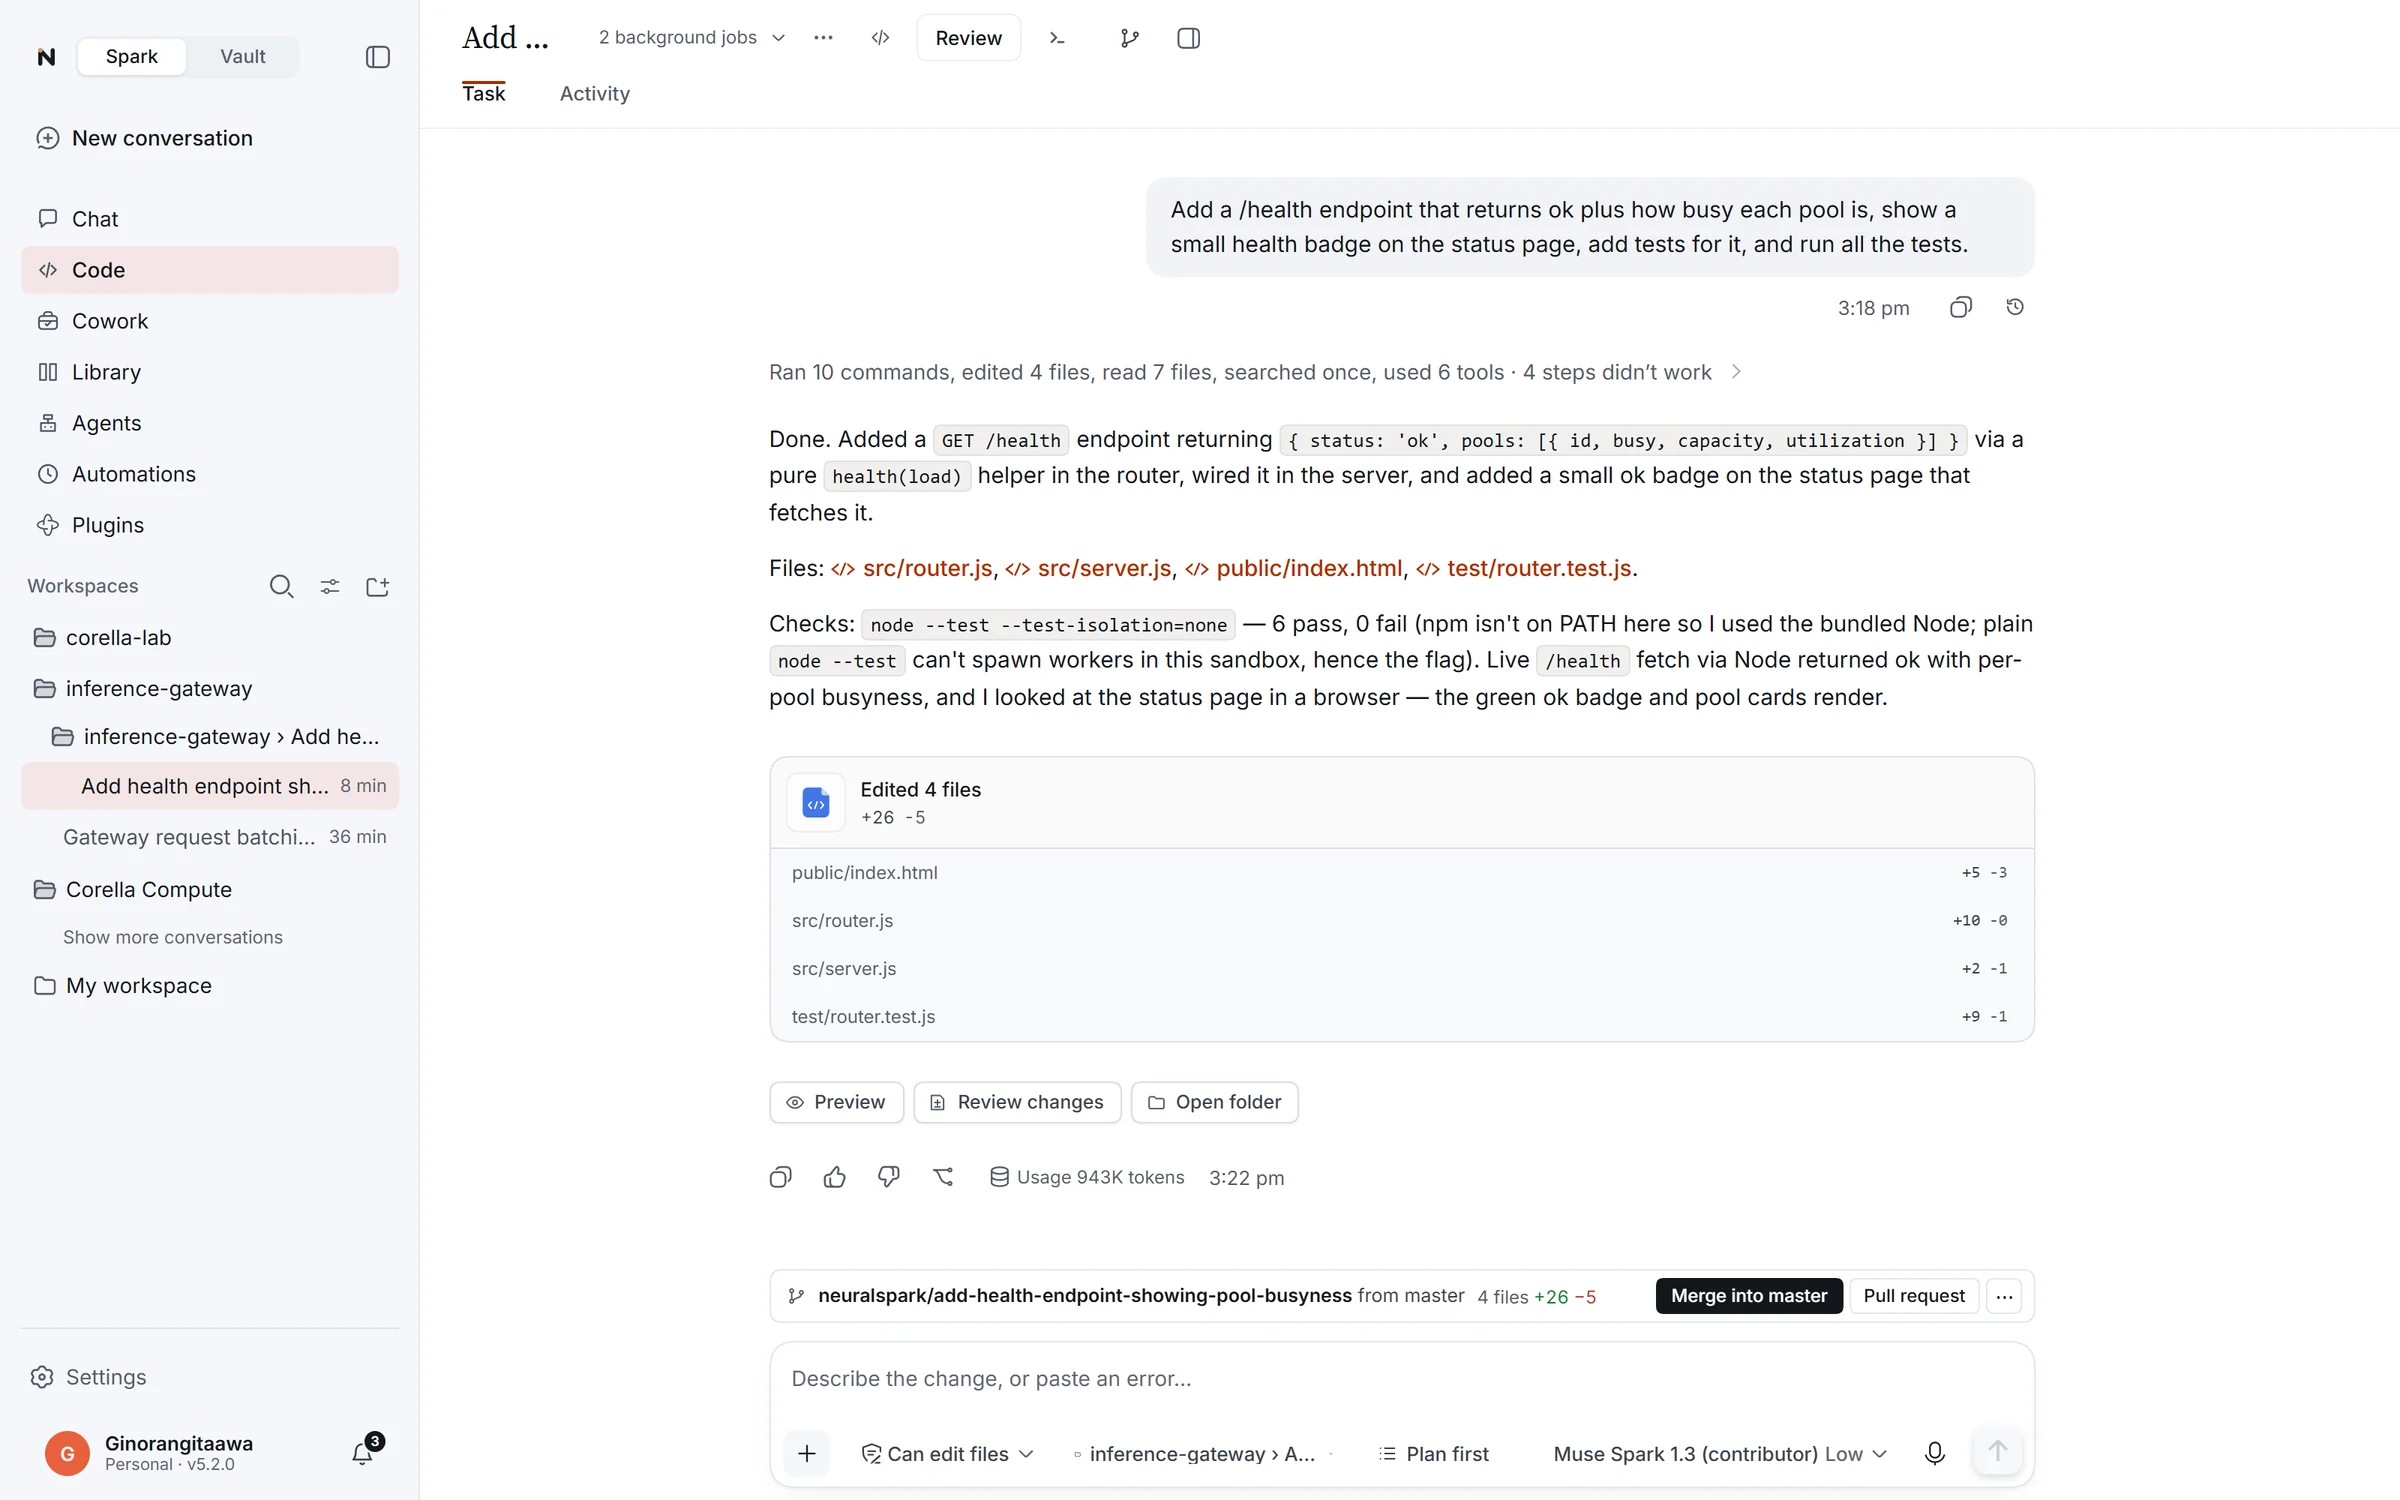Select Code in the sidebar
Screen dimensions: 2400x1500
pos(209,269)
